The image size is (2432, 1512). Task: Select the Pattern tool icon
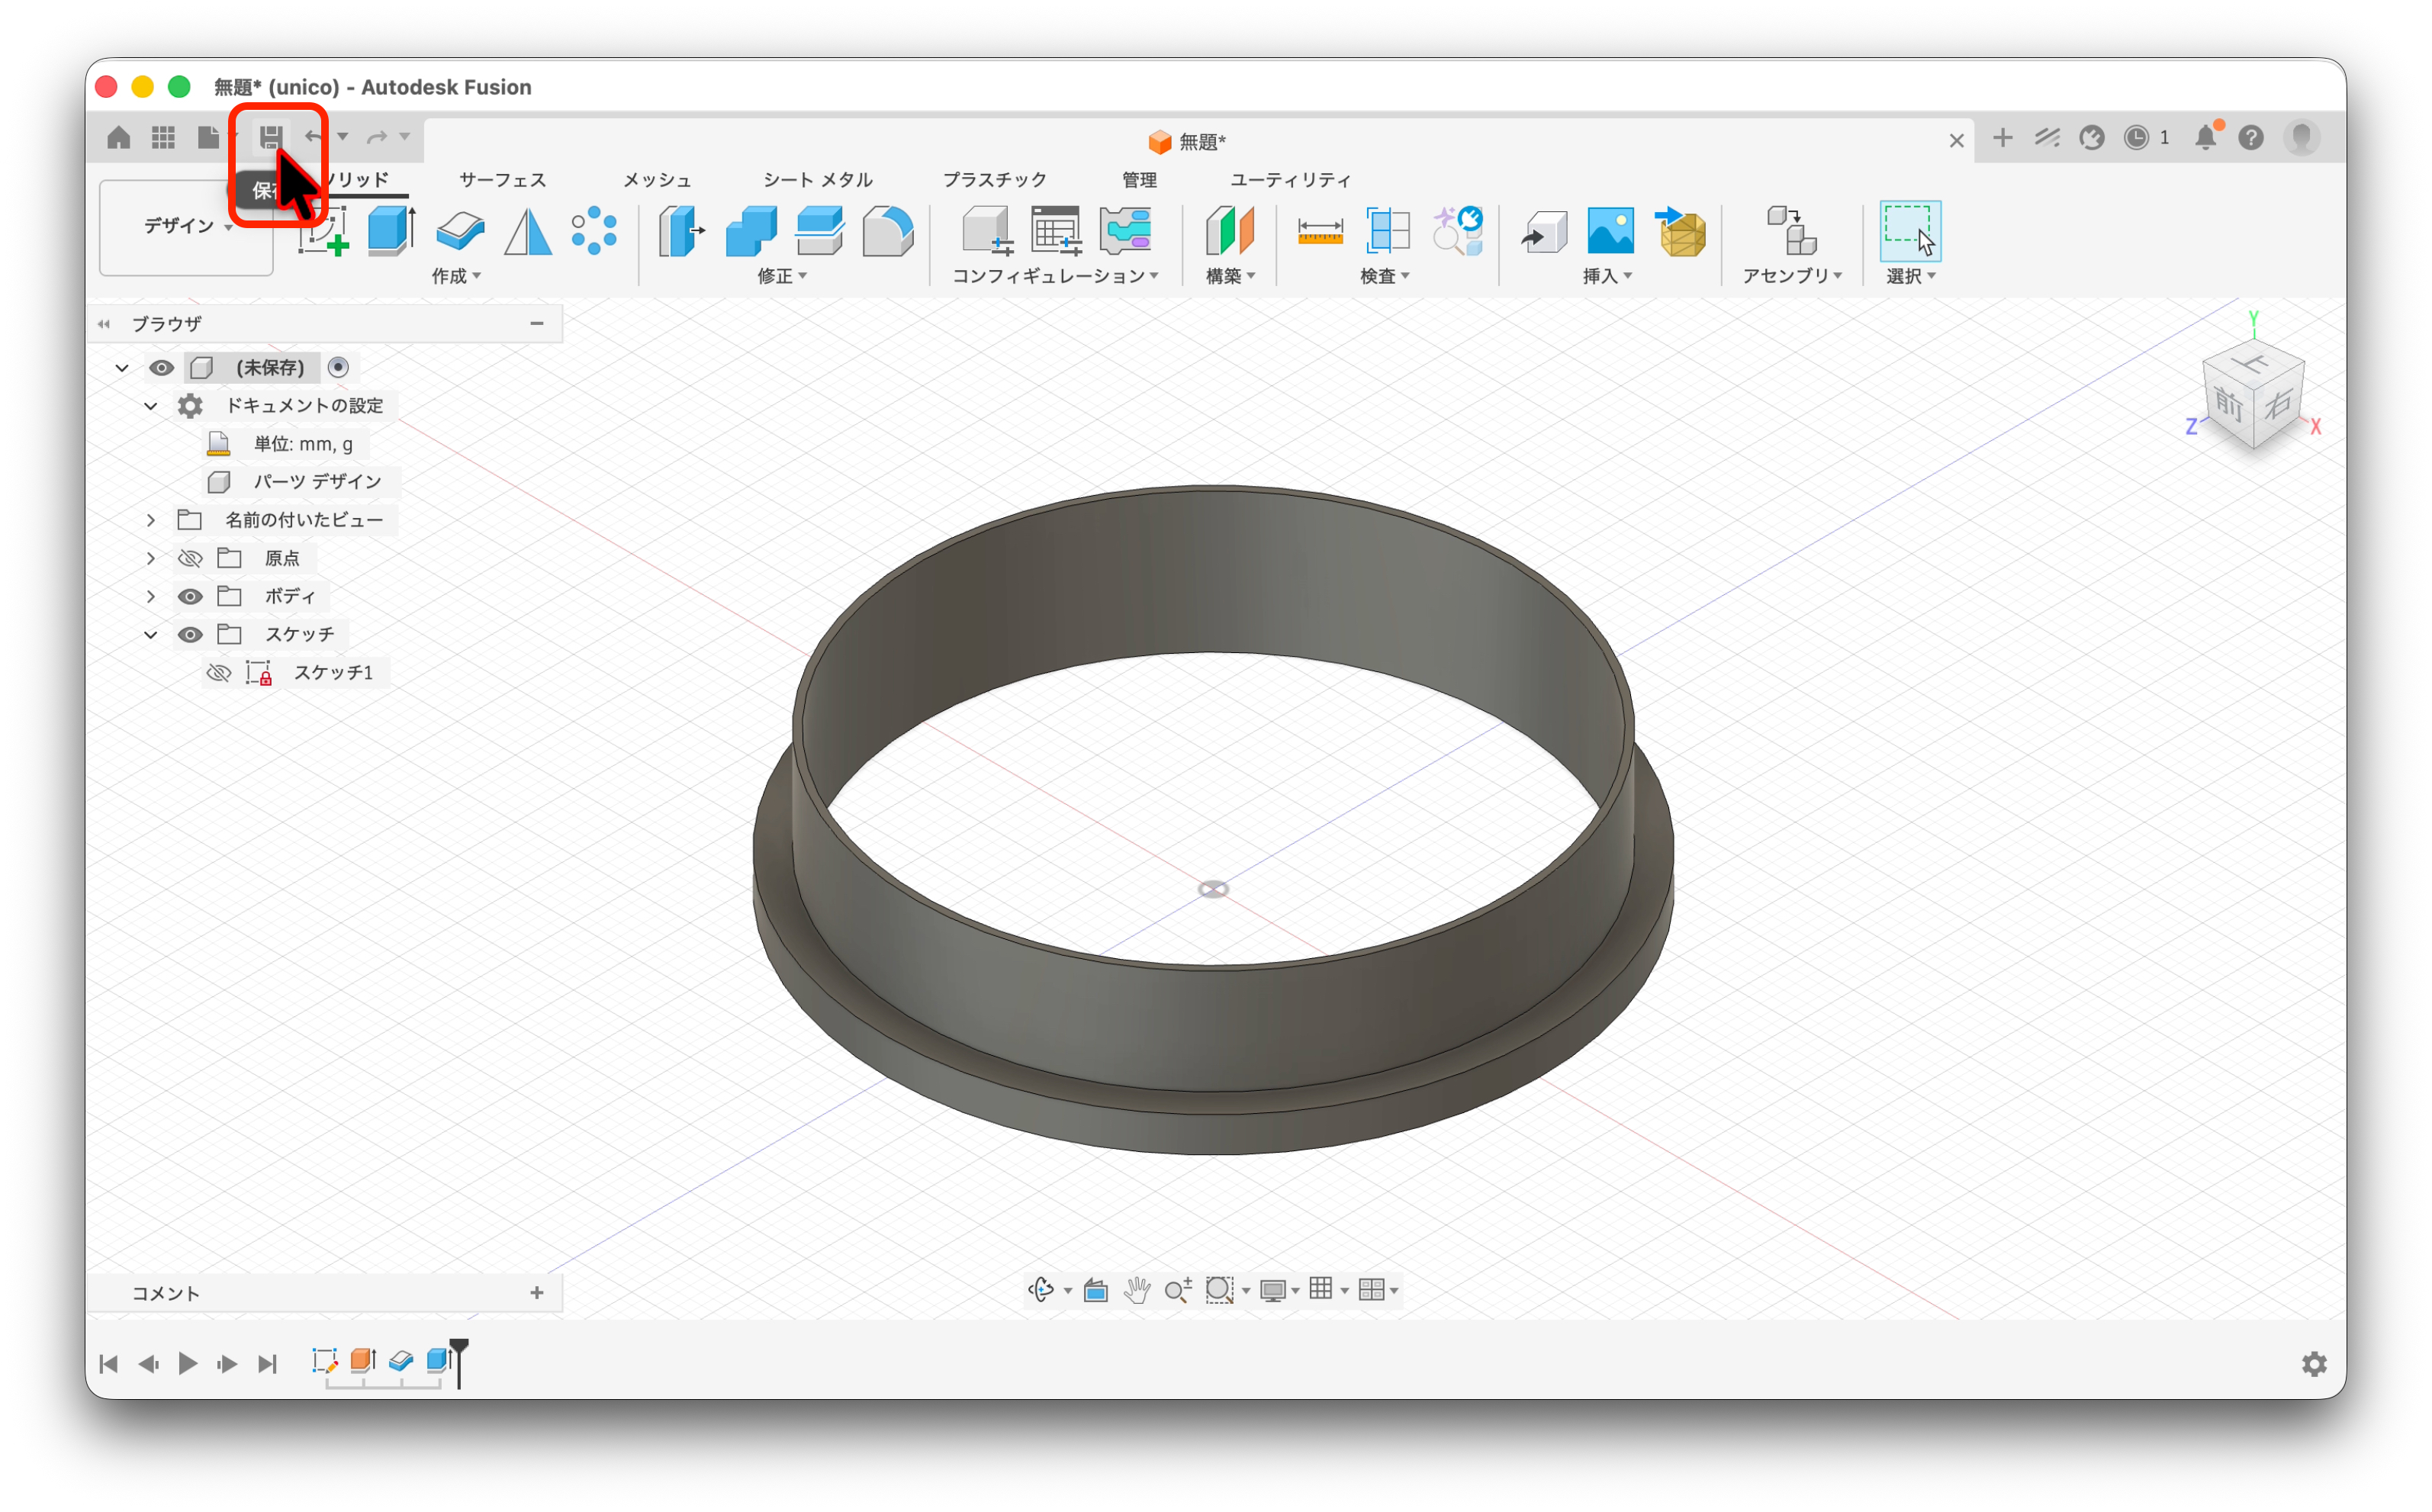(594, 231)
